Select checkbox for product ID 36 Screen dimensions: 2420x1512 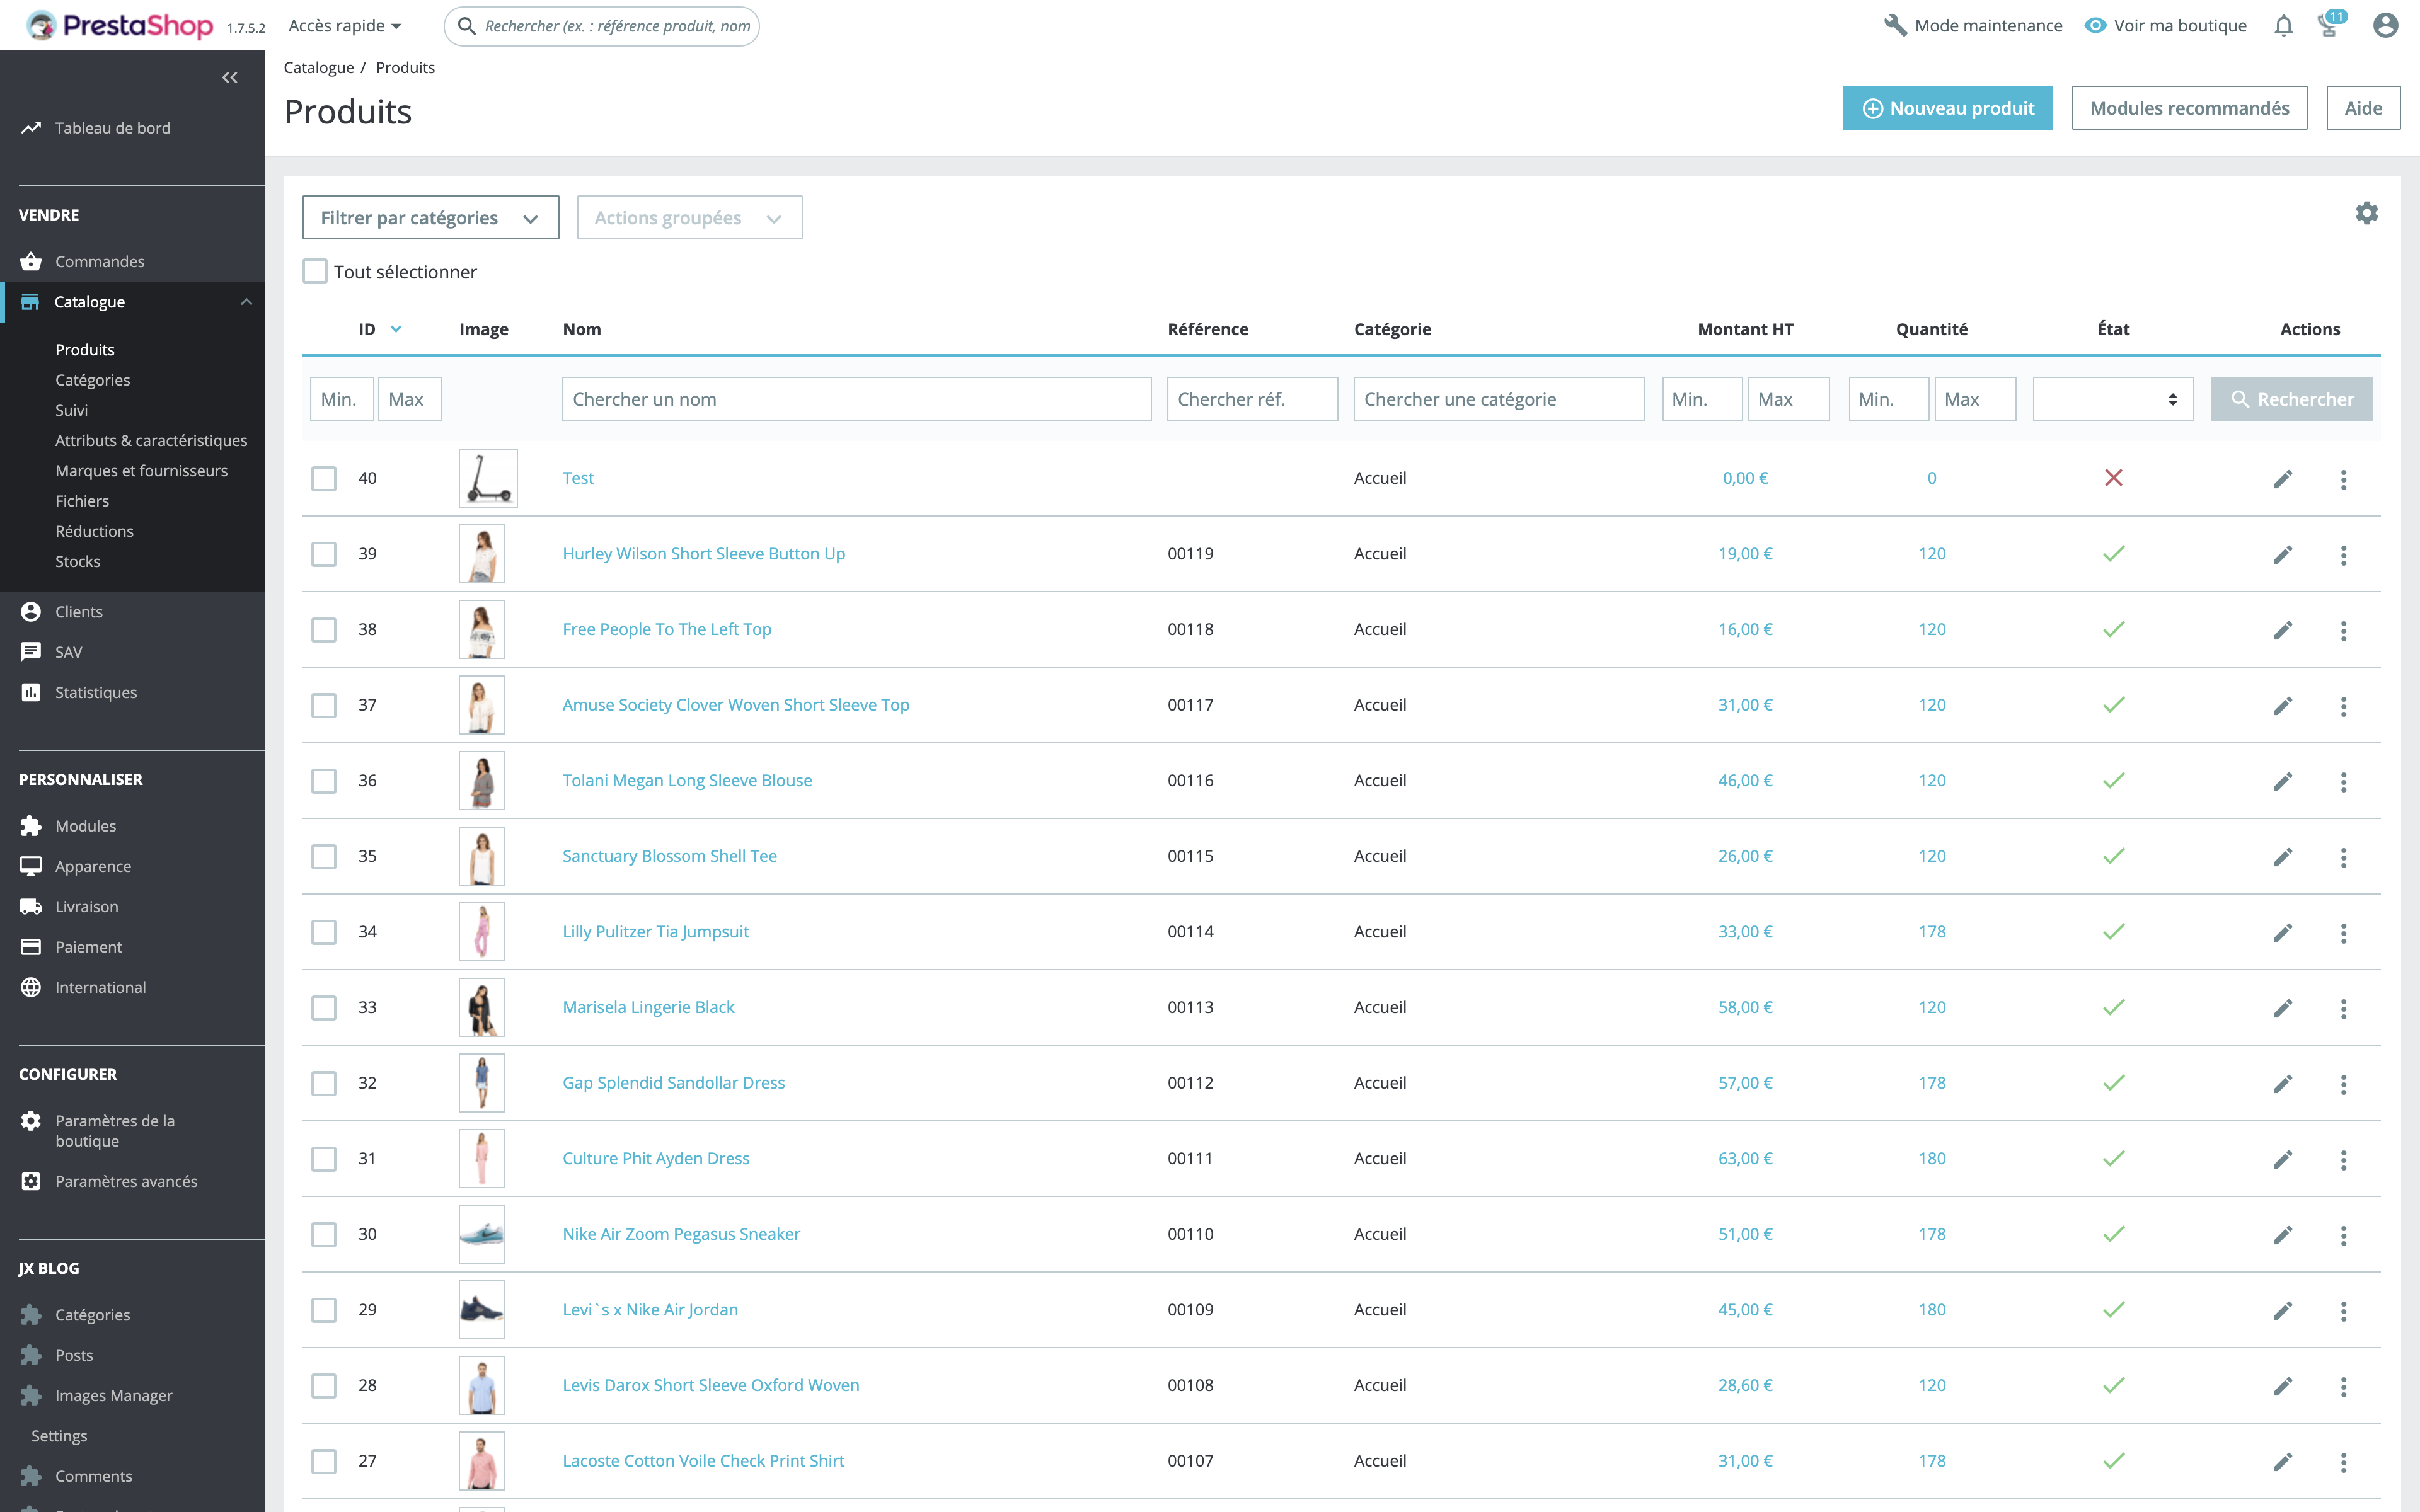point(324,781)
